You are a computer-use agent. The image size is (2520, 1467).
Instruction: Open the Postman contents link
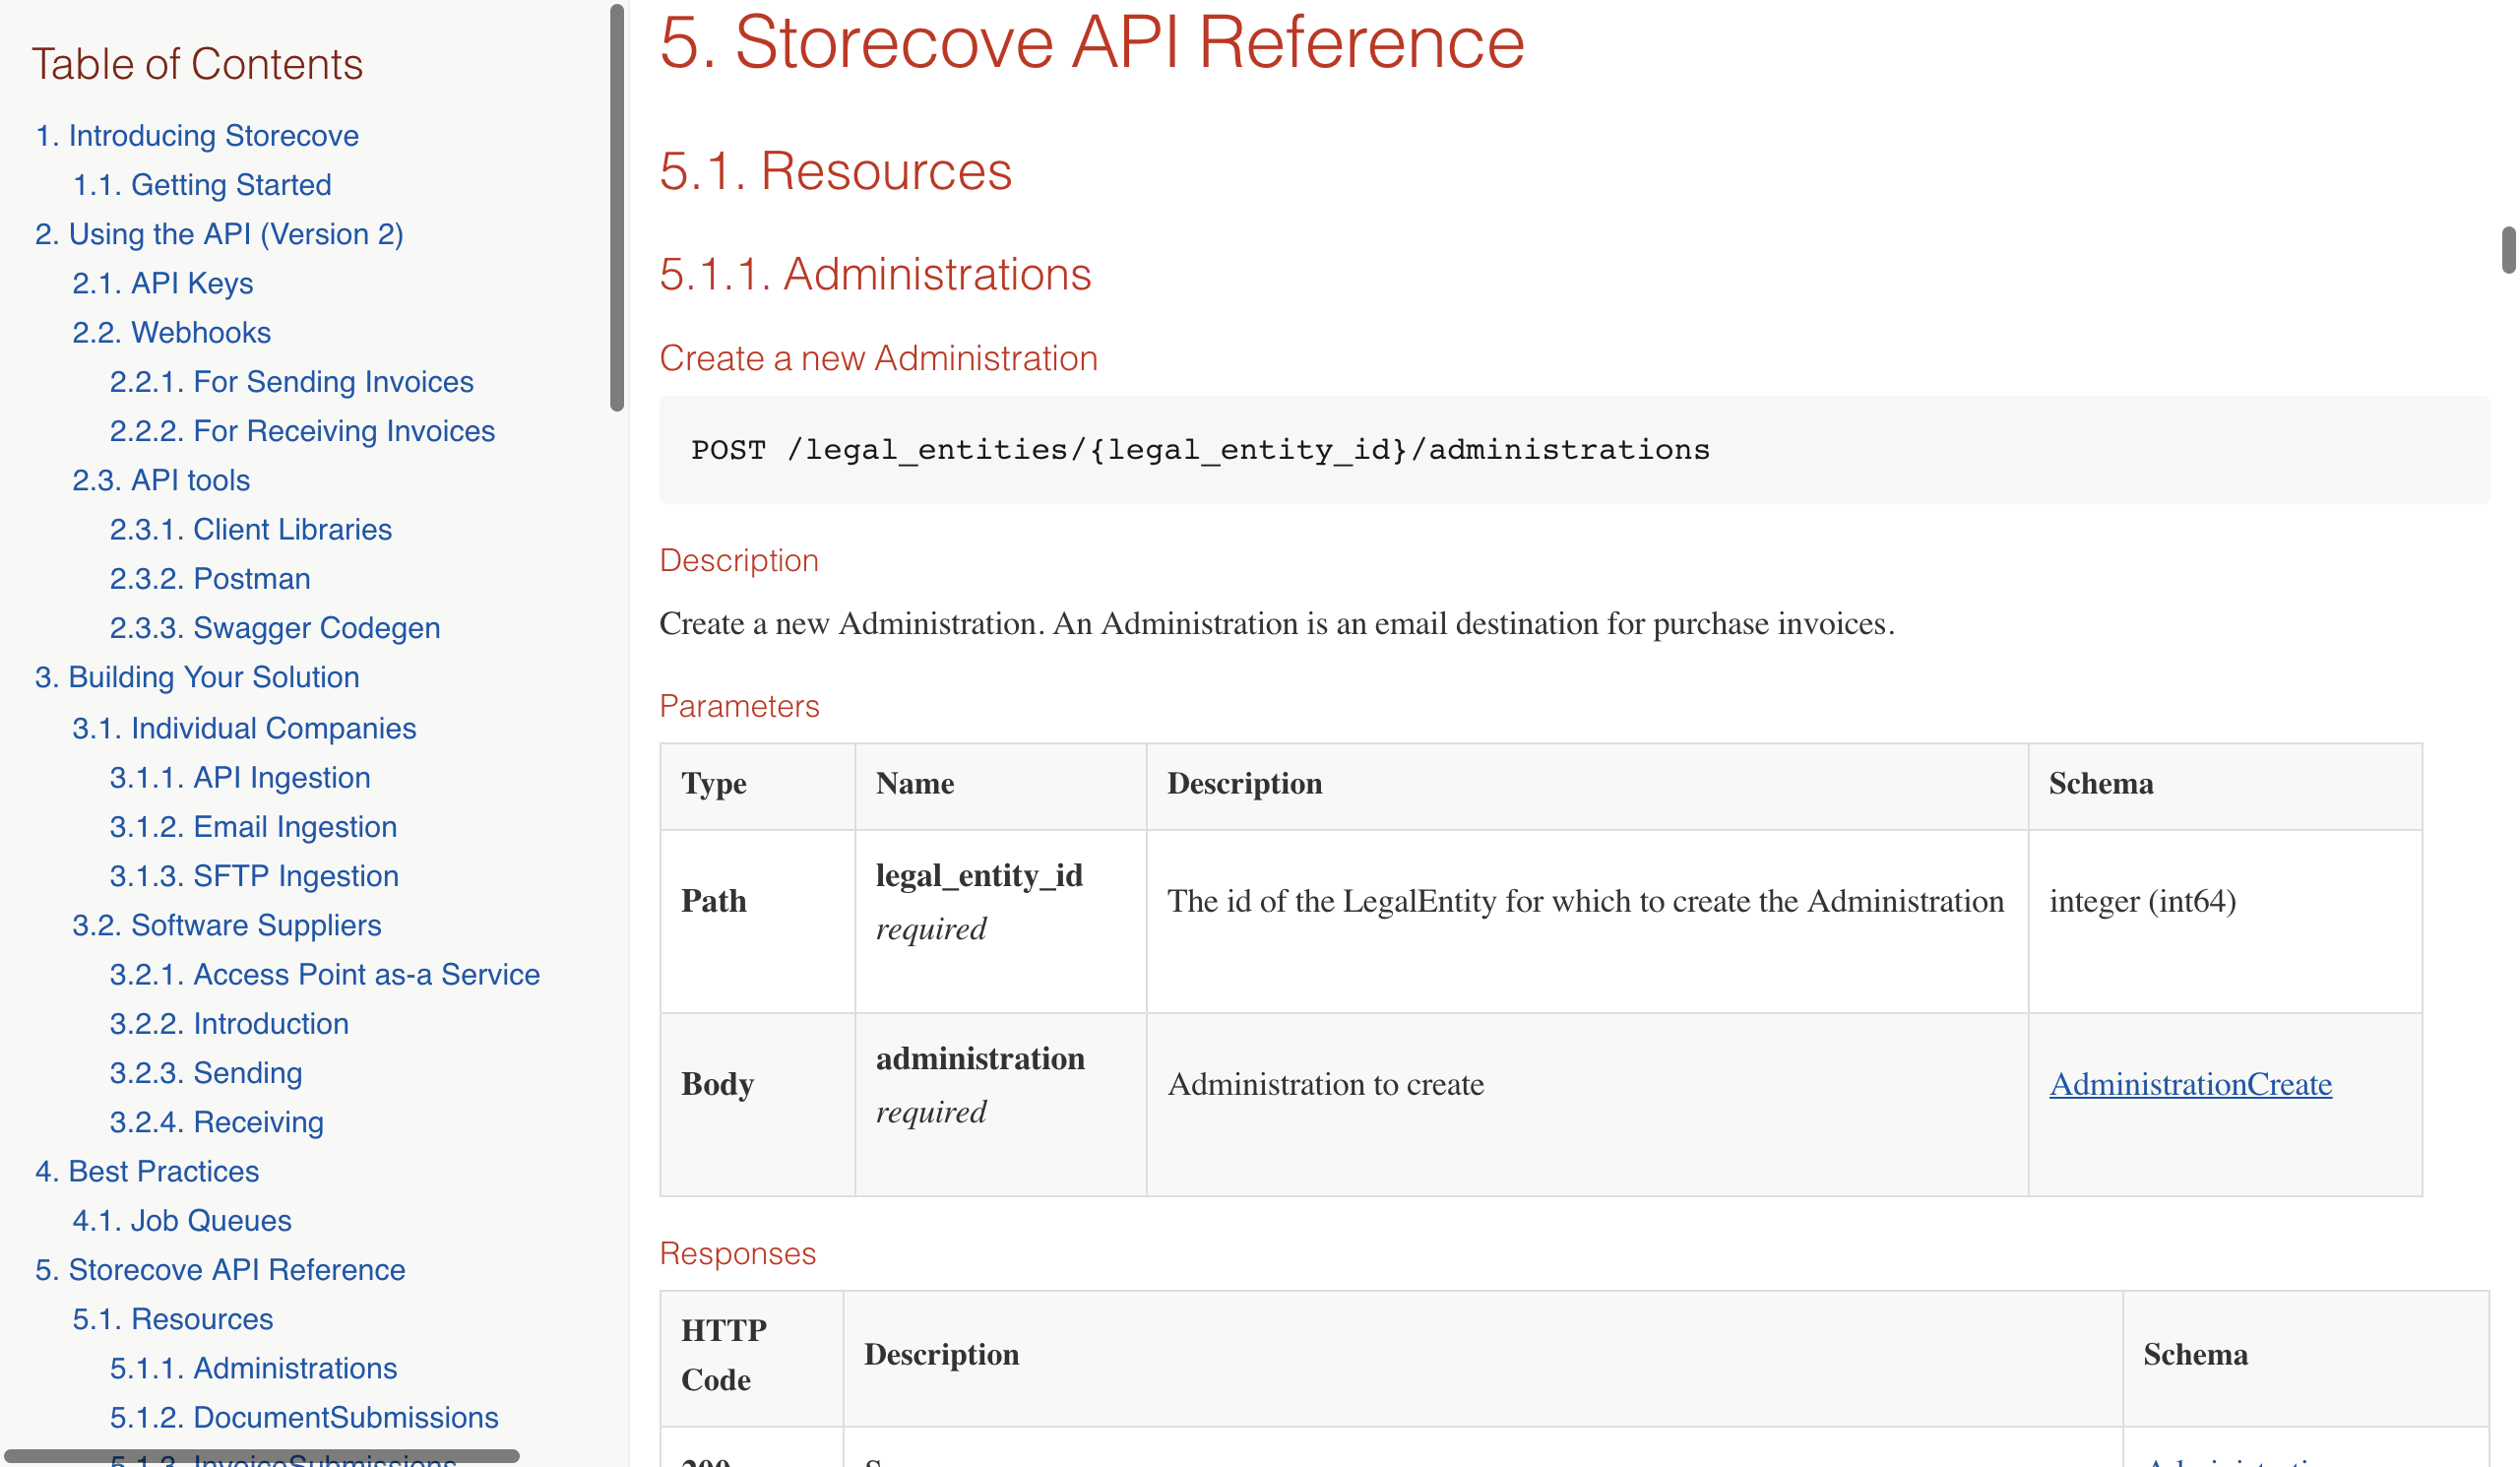pyautogui.click(x=210, y=578)
